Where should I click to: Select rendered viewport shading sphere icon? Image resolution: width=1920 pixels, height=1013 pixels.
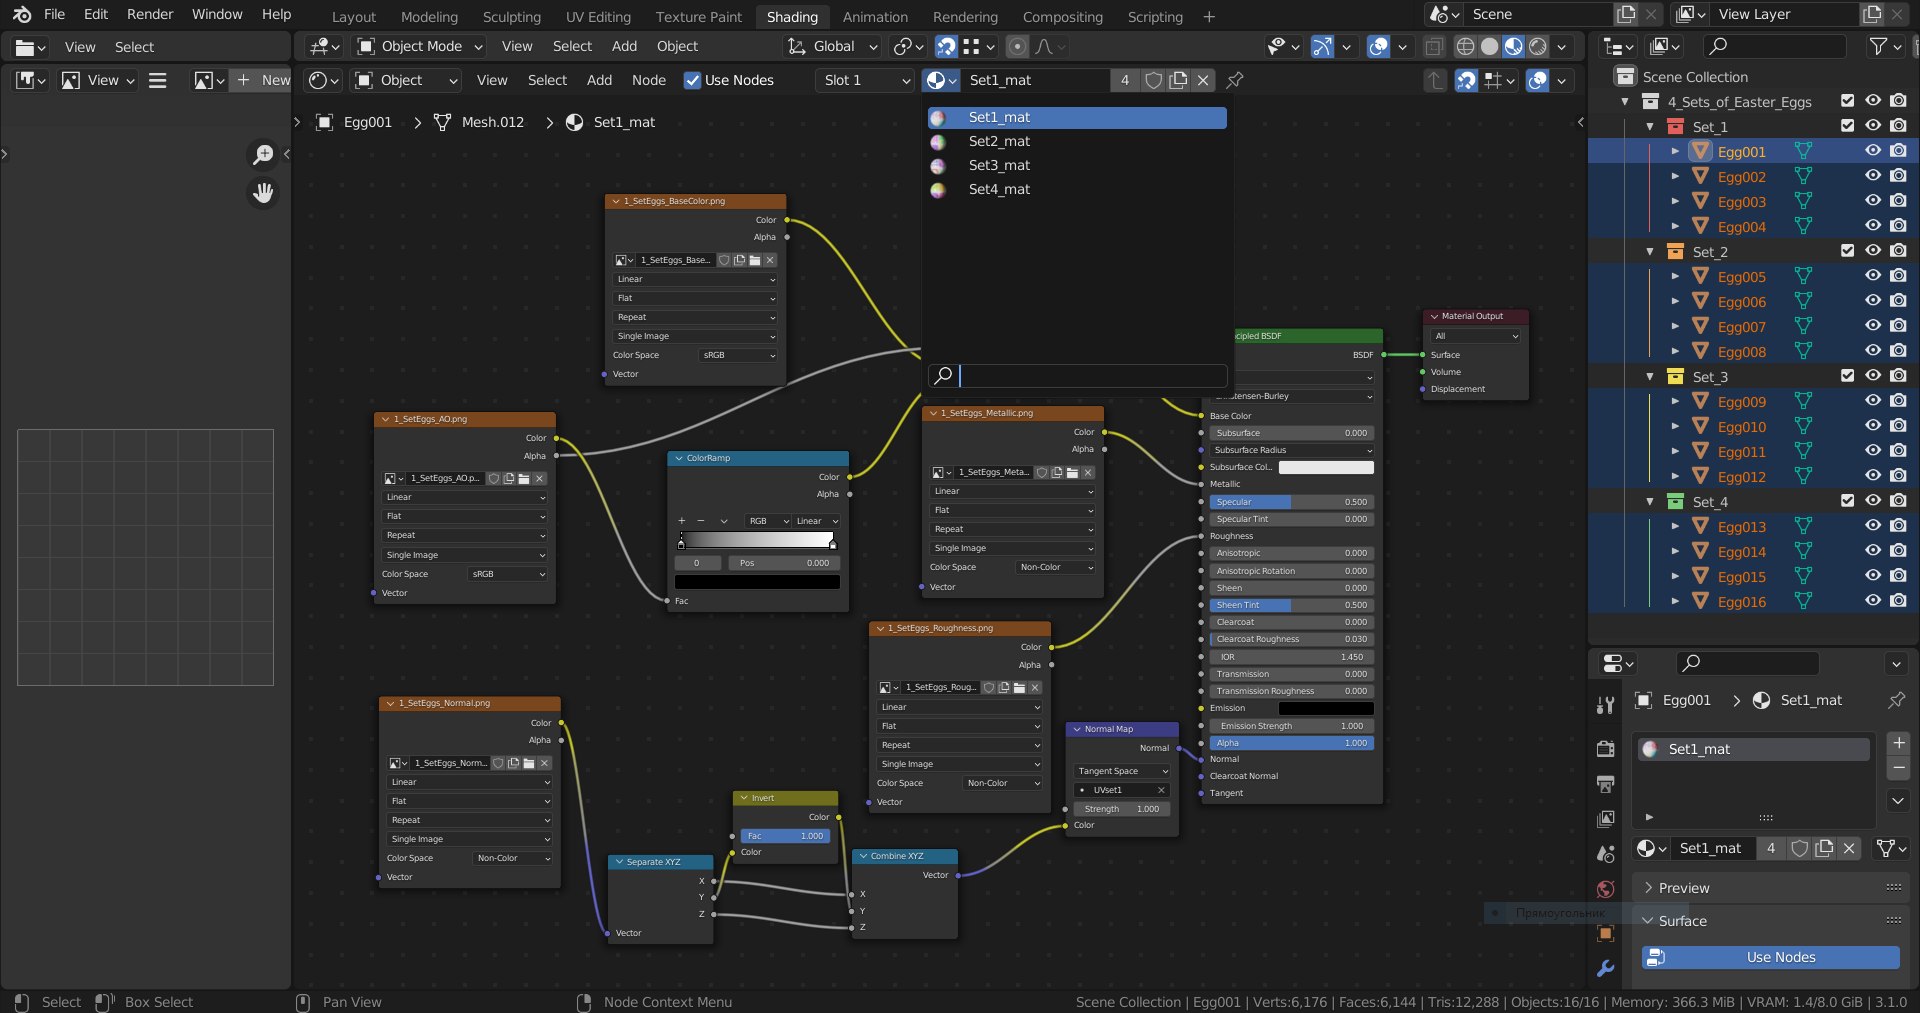pos(1538,46)
